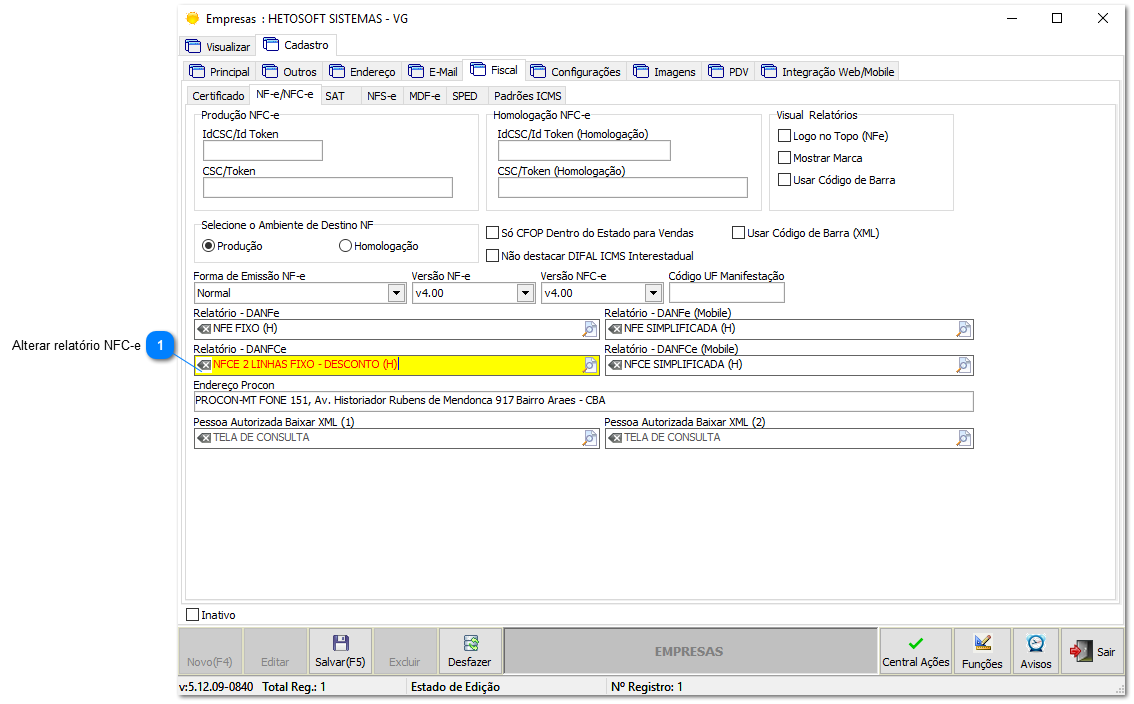This screenshot has height=704, width=1134.
Task: Click the Salvar(F5) save button
Action: point(340,651)
